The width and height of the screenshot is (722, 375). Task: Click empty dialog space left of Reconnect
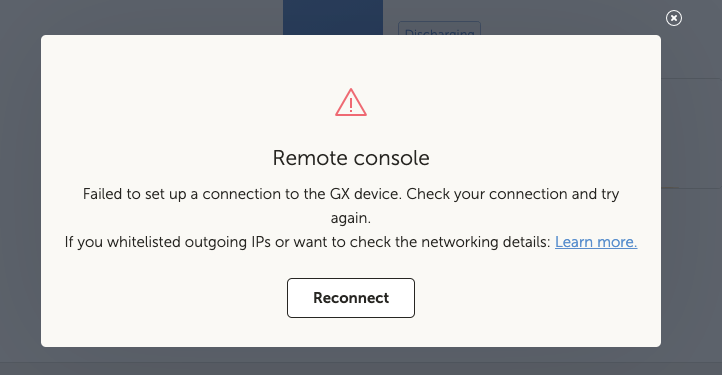[x=164, y=298]
